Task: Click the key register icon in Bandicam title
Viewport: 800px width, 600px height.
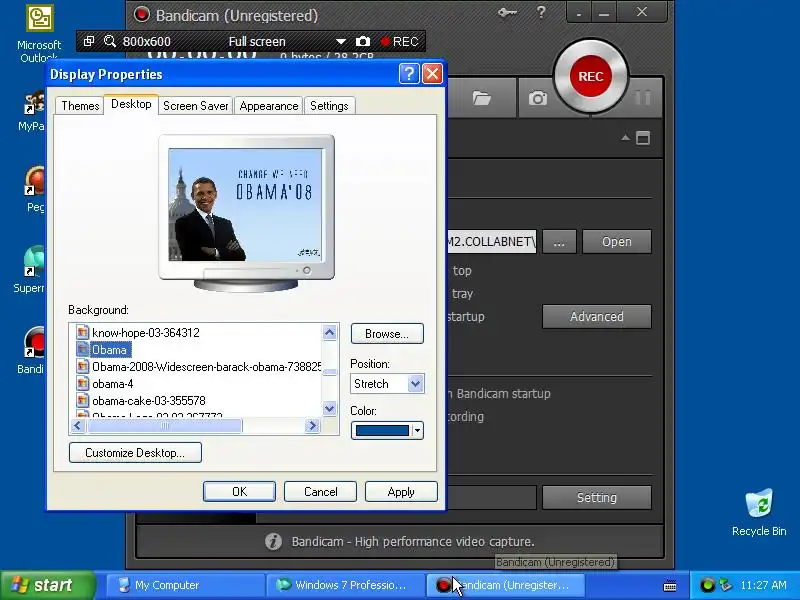Action: pos(507,13)
